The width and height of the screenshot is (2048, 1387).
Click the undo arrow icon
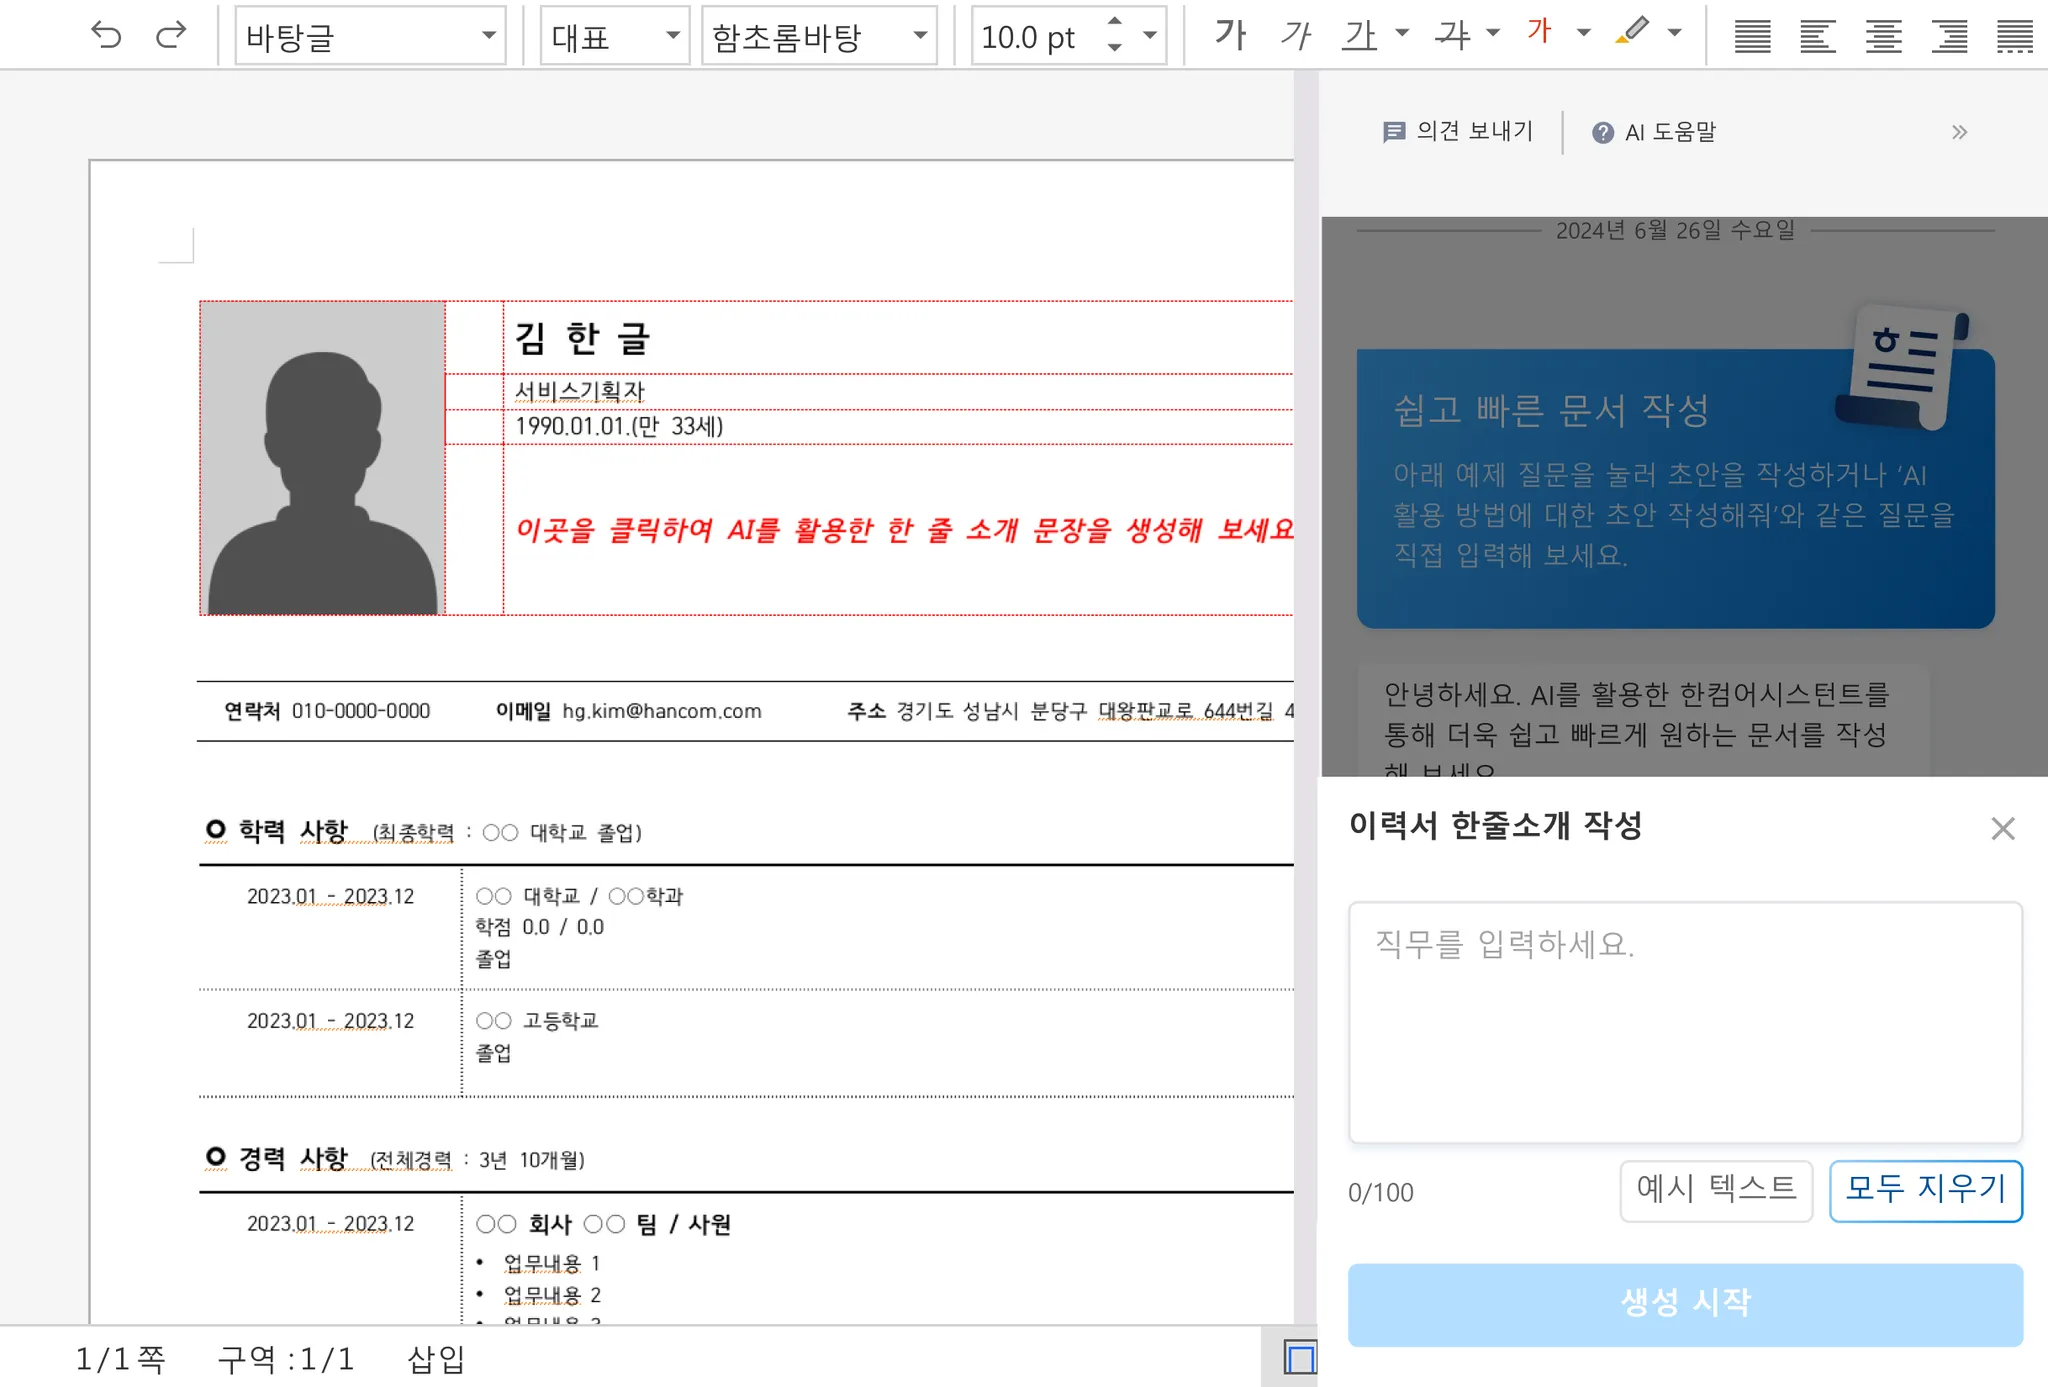tap(106, 36)
